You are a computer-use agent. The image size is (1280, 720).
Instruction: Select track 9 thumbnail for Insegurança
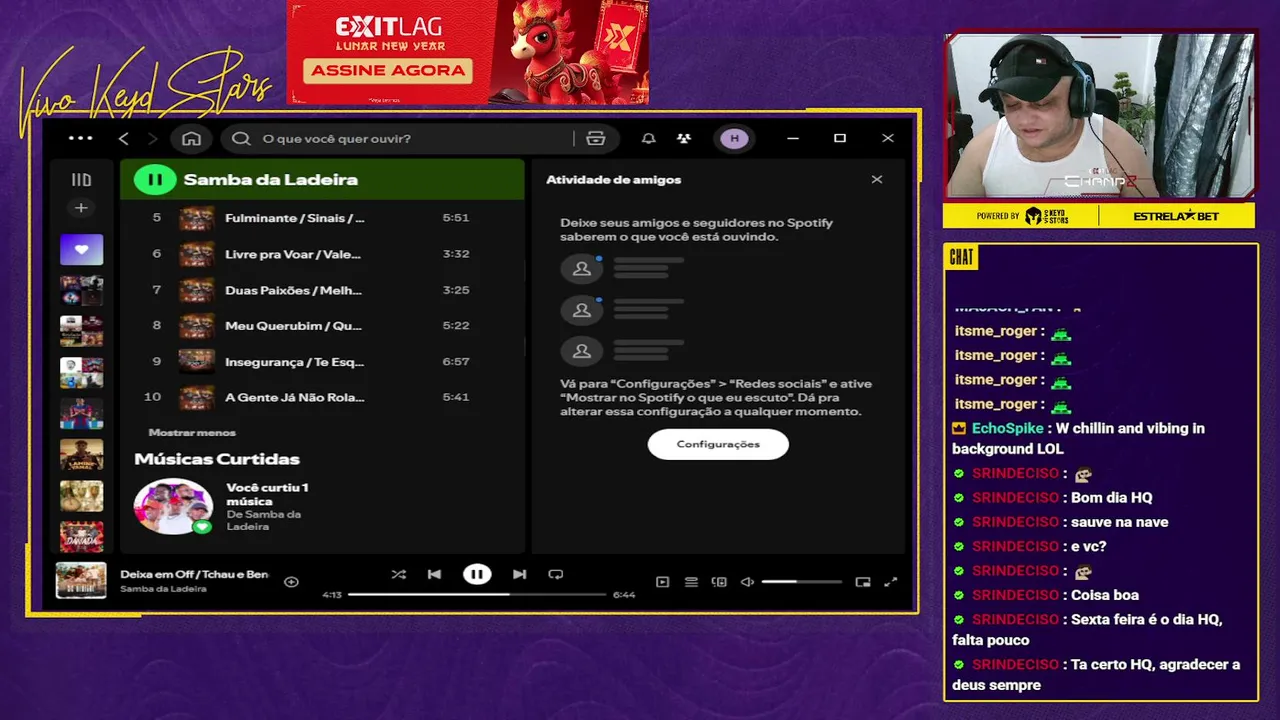pyautogui.click(x=197, y=361)
